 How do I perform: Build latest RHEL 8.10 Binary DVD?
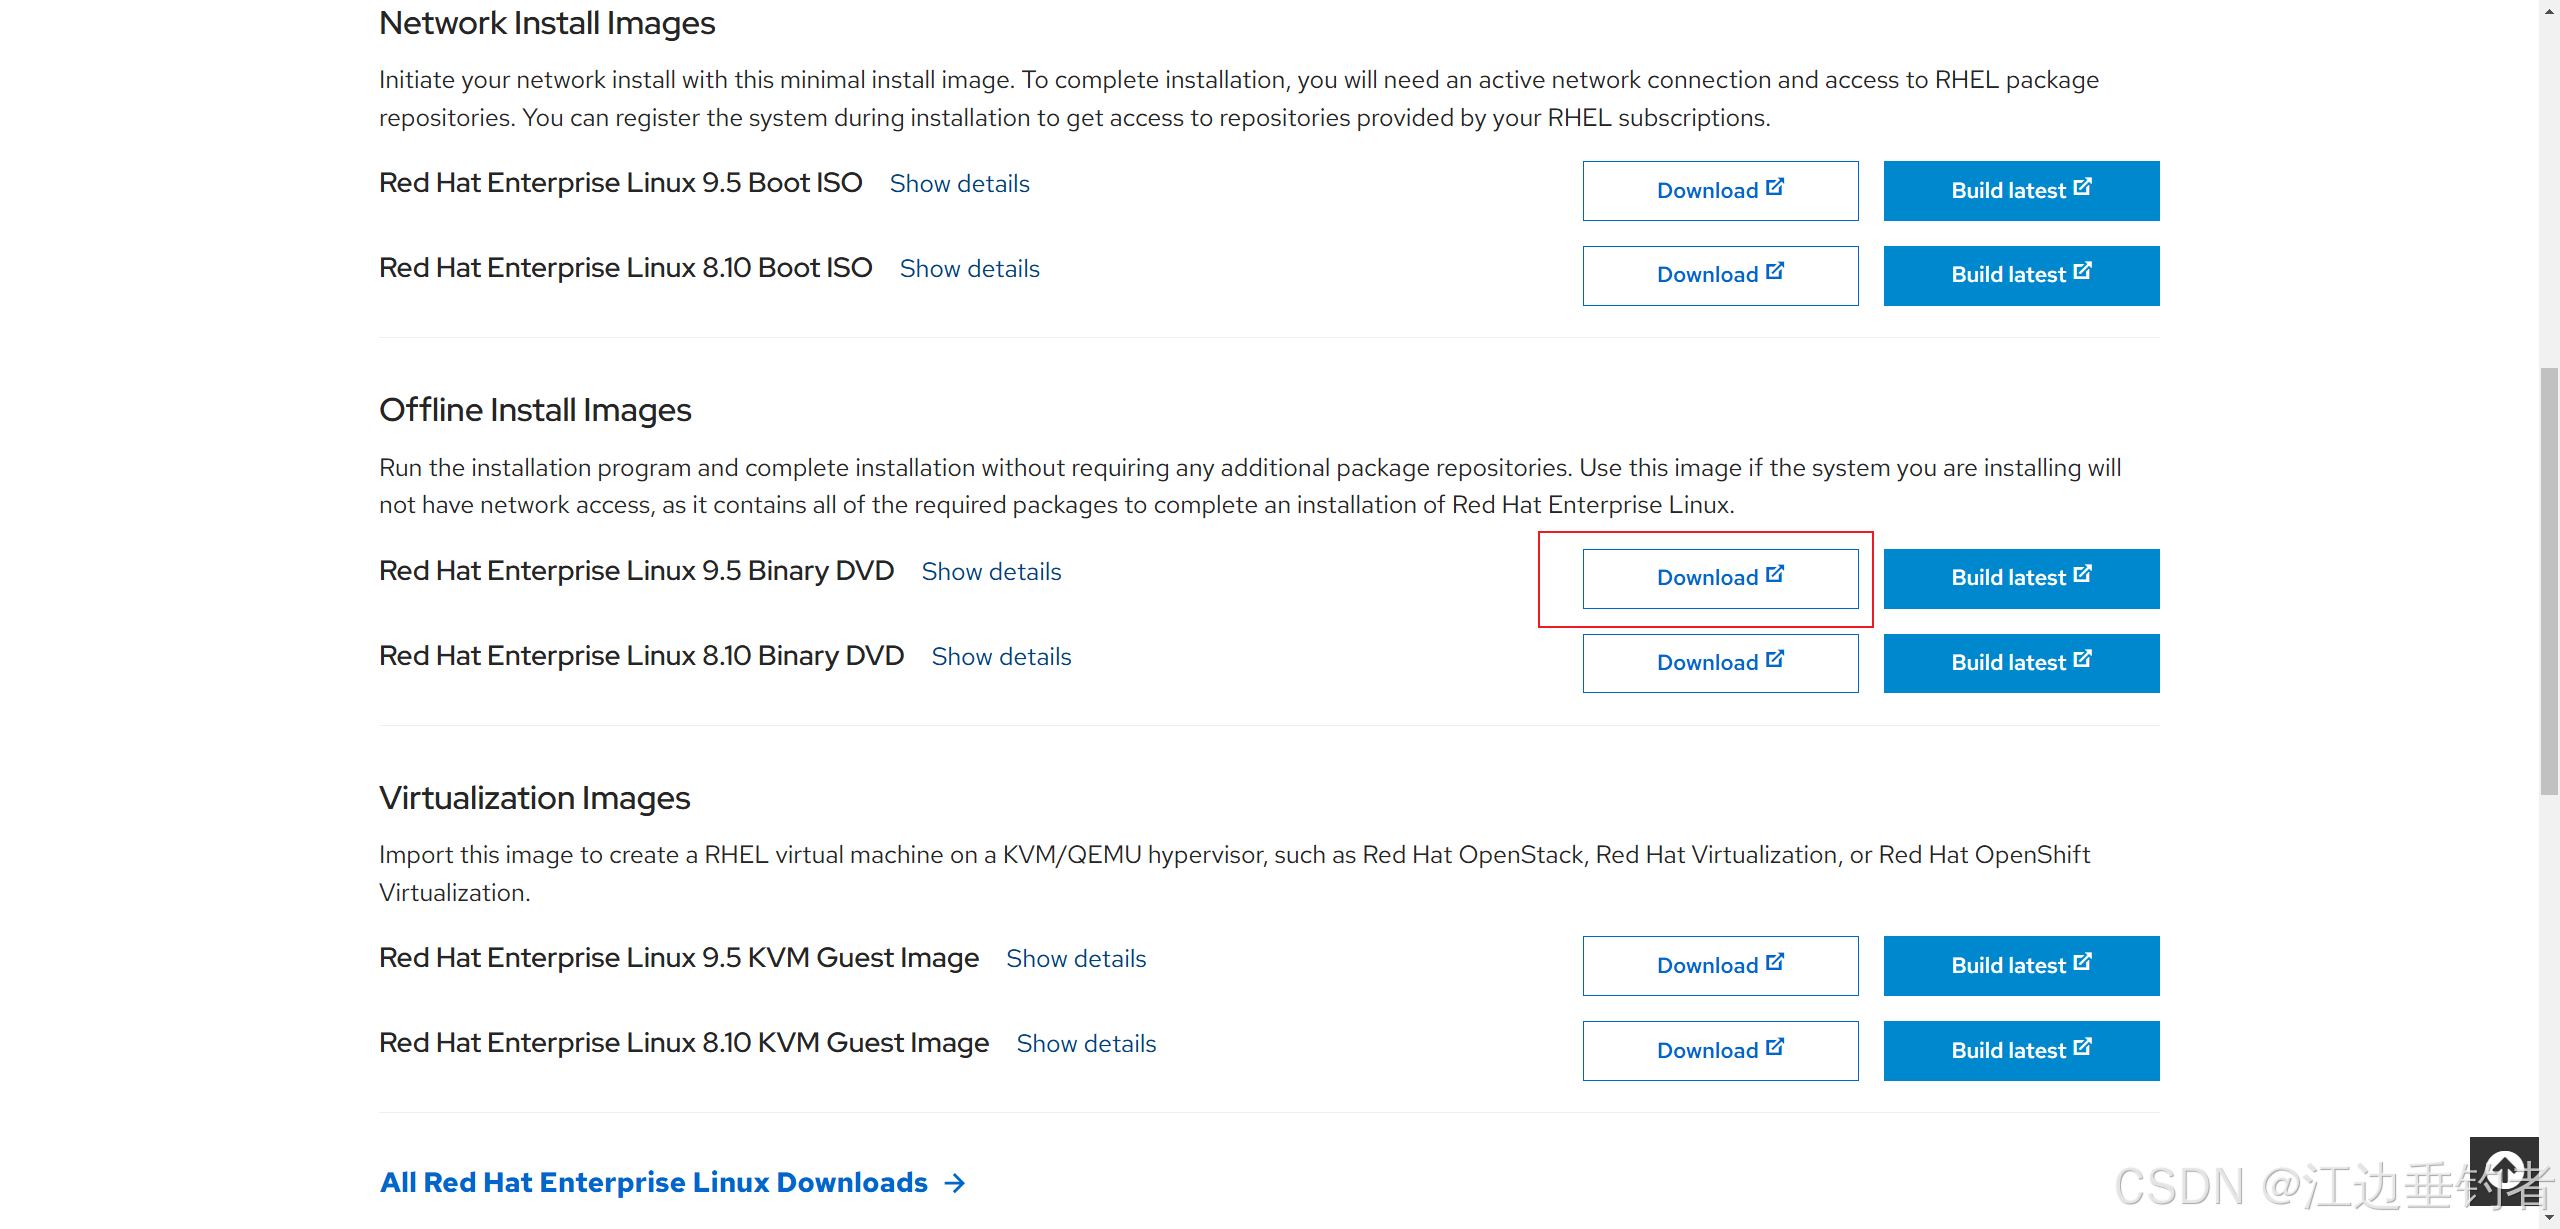tap(2021, 663)
